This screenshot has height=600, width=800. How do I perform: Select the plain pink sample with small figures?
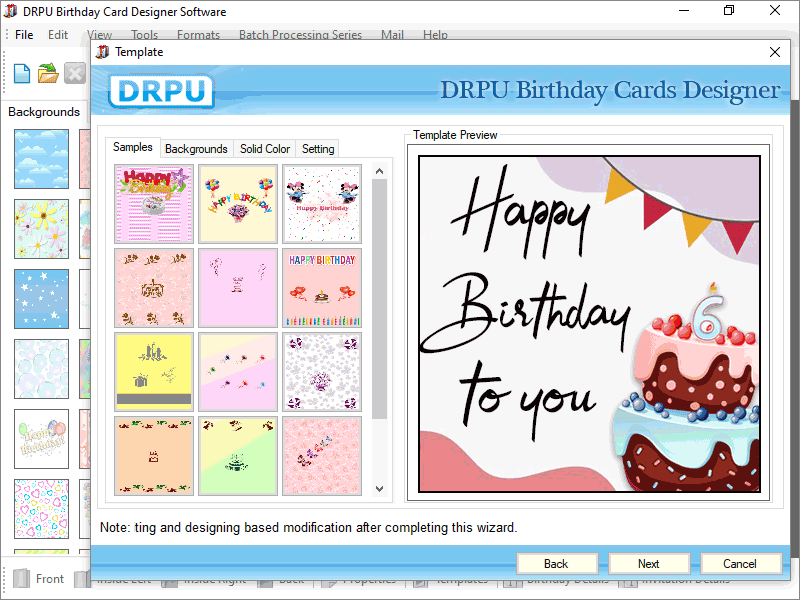tap(238, 288)
